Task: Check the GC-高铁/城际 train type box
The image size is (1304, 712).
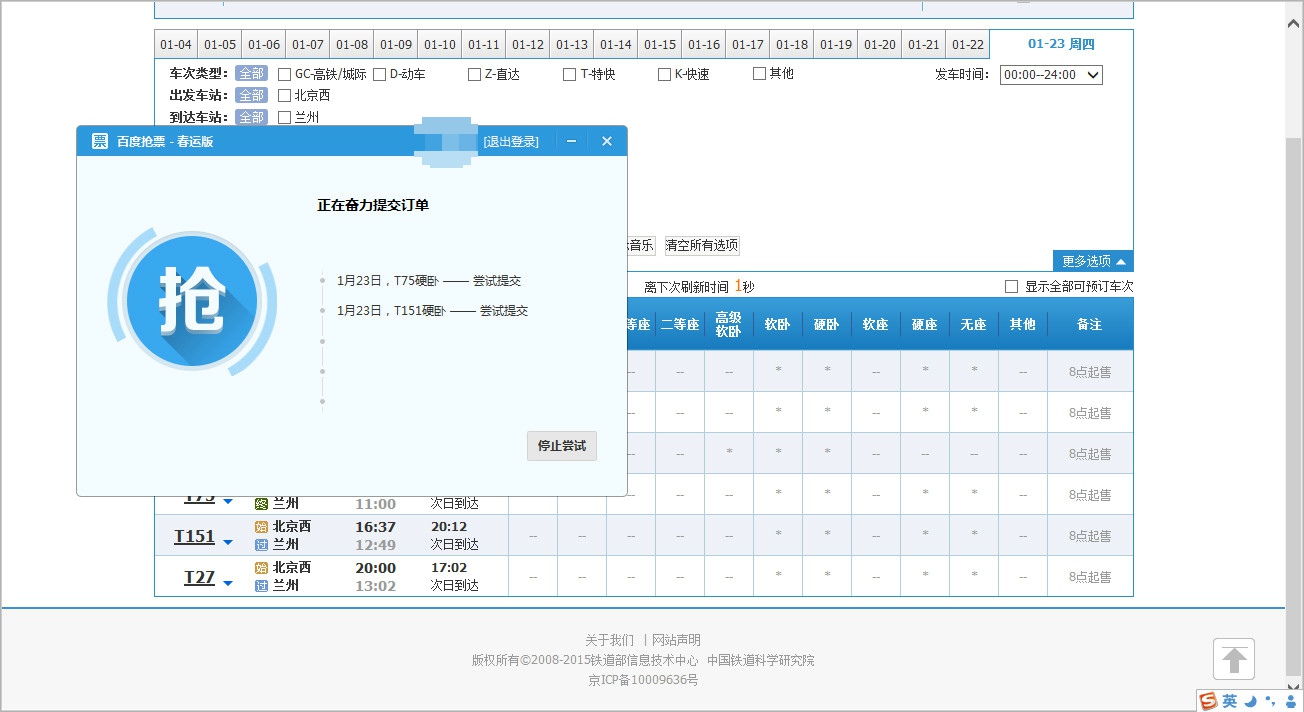Action: (x=284, y=74)
